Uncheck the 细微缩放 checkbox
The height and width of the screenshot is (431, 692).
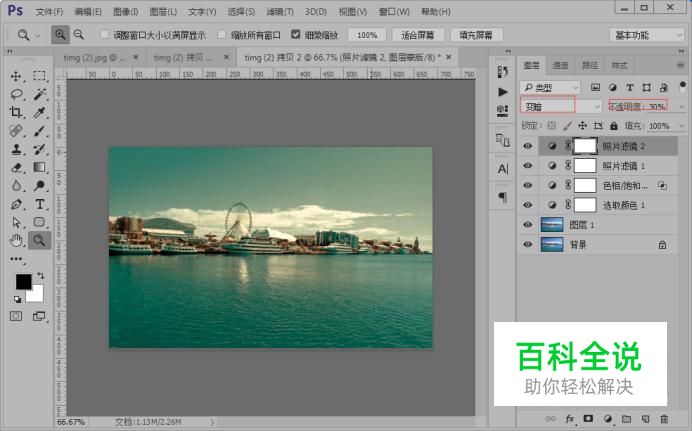tap(297, 35)
